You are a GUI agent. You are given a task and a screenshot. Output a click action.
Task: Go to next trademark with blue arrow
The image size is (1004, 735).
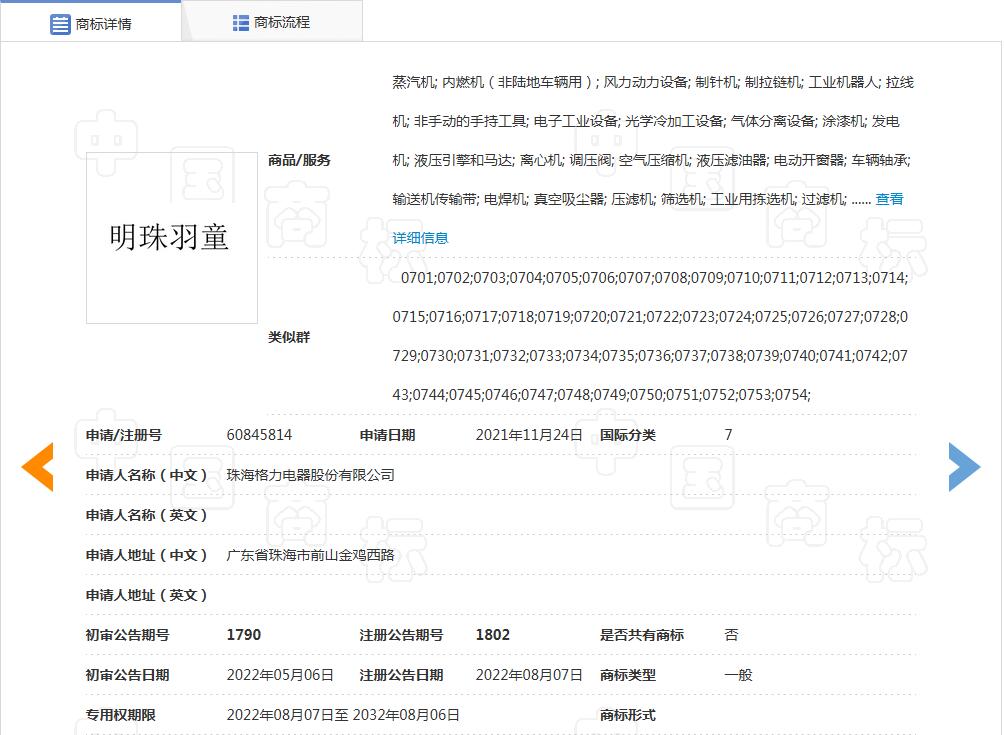[964, 467]
